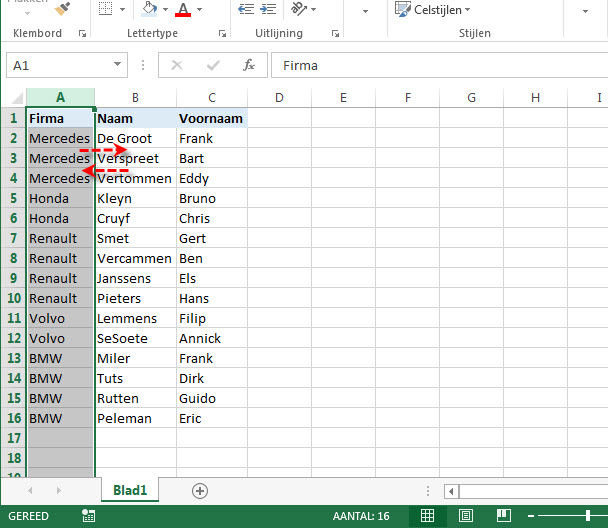This screenshot has width=608, height=528.
Task: Click the zoom slider handle
Action: tap(588, 516)
